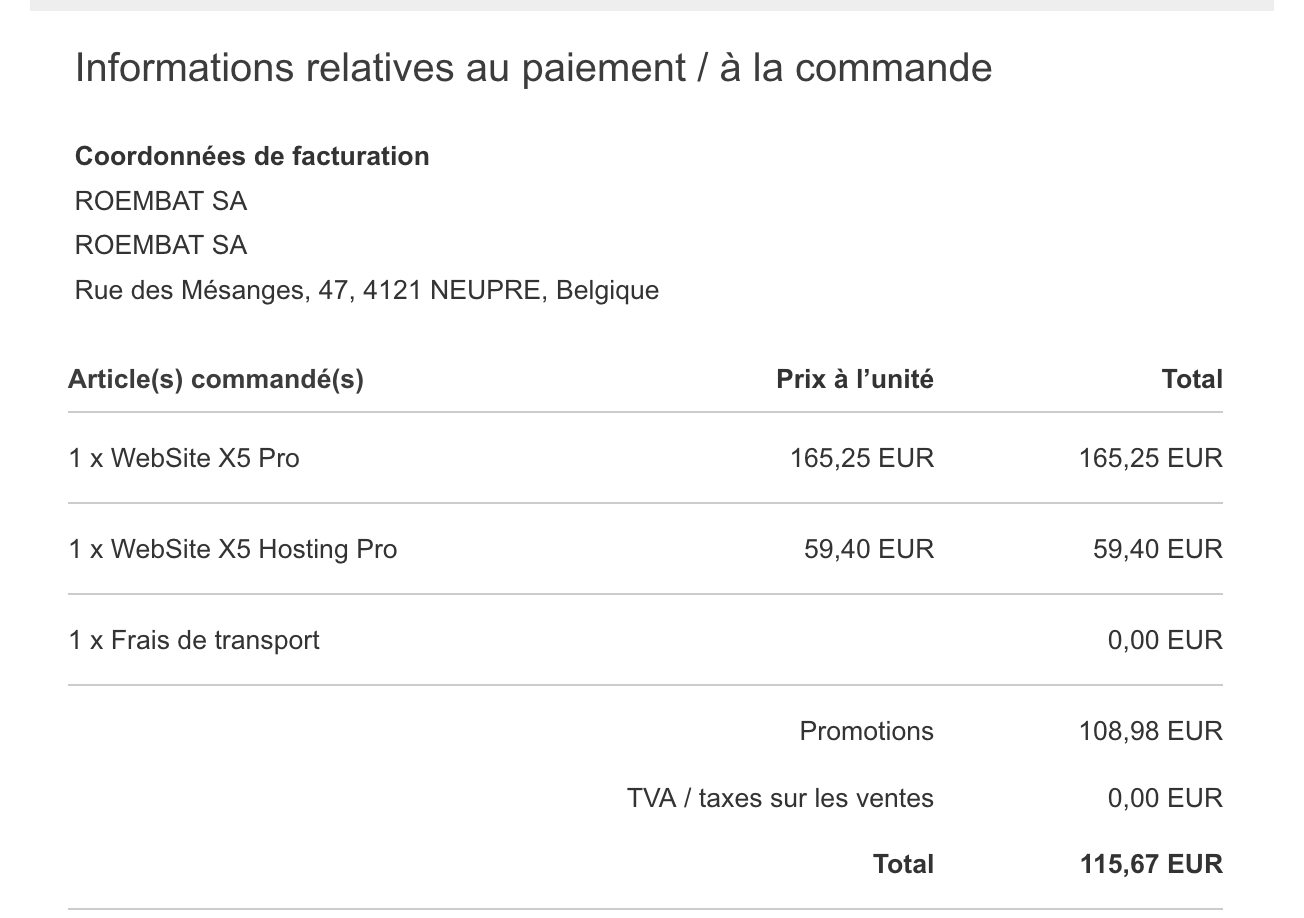Click the payment information heading

(x=533, y=68)
